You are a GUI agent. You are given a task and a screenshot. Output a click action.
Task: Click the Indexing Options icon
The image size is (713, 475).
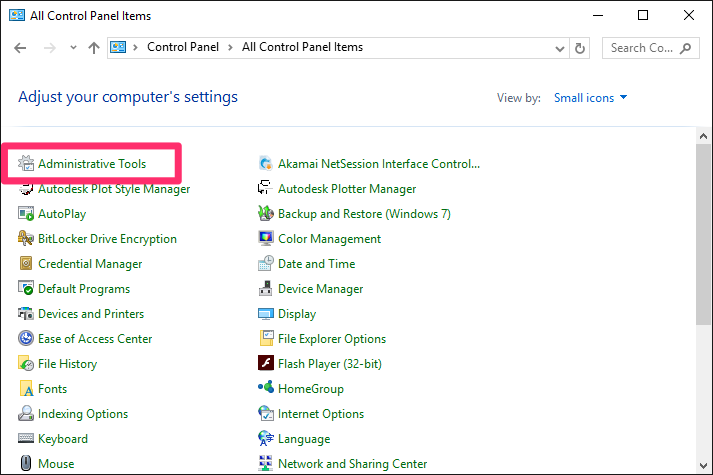(26, 413)
